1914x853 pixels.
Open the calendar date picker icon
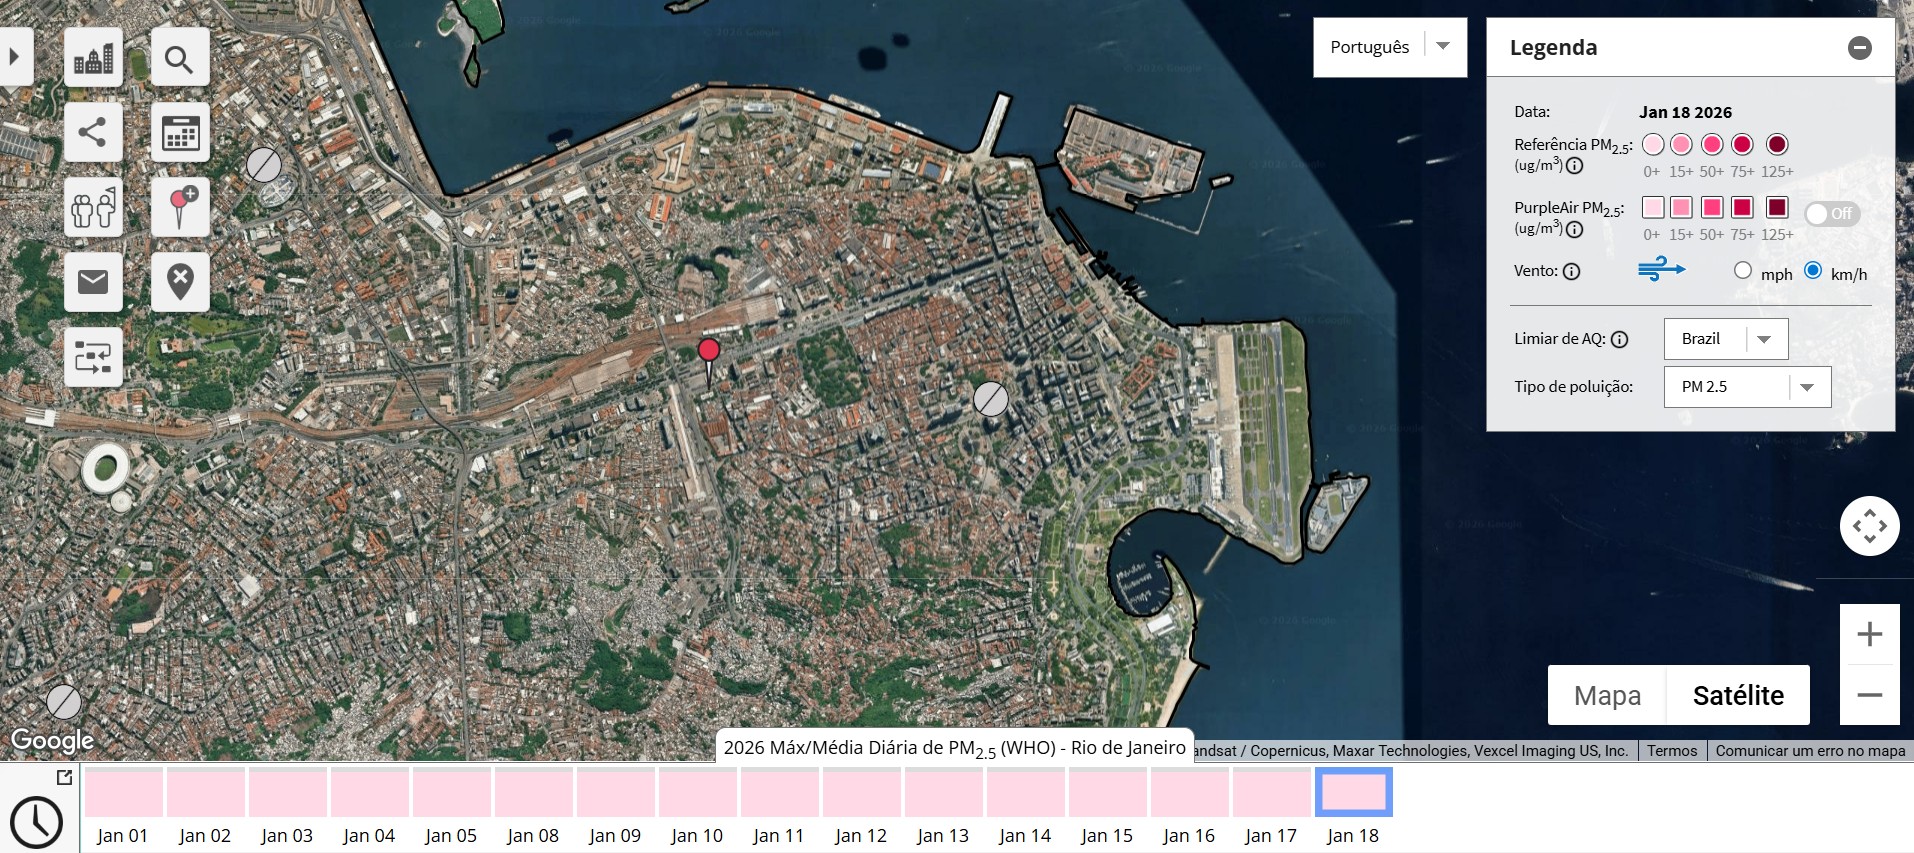click(x=180, y=132)
